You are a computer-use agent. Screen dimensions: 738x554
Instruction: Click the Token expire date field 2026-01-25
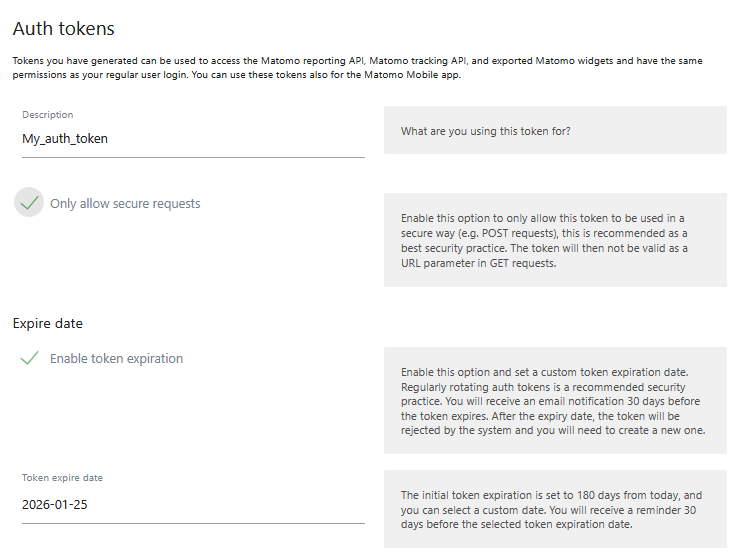193,504
